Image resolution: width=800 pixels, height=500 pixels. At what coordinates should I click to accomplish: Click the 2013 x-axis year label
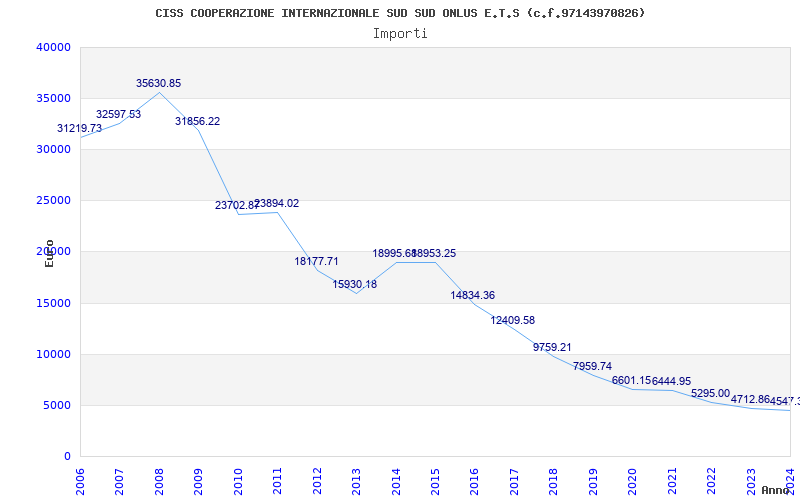(356, 481)
